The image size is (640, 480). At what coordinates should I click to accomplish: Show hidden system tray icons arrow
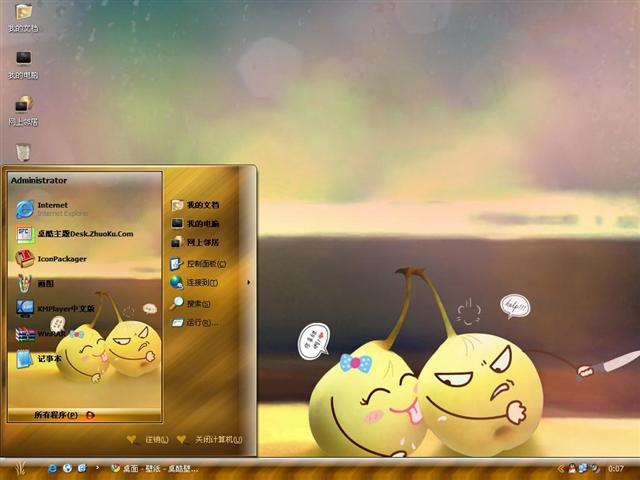coord(561,468)
